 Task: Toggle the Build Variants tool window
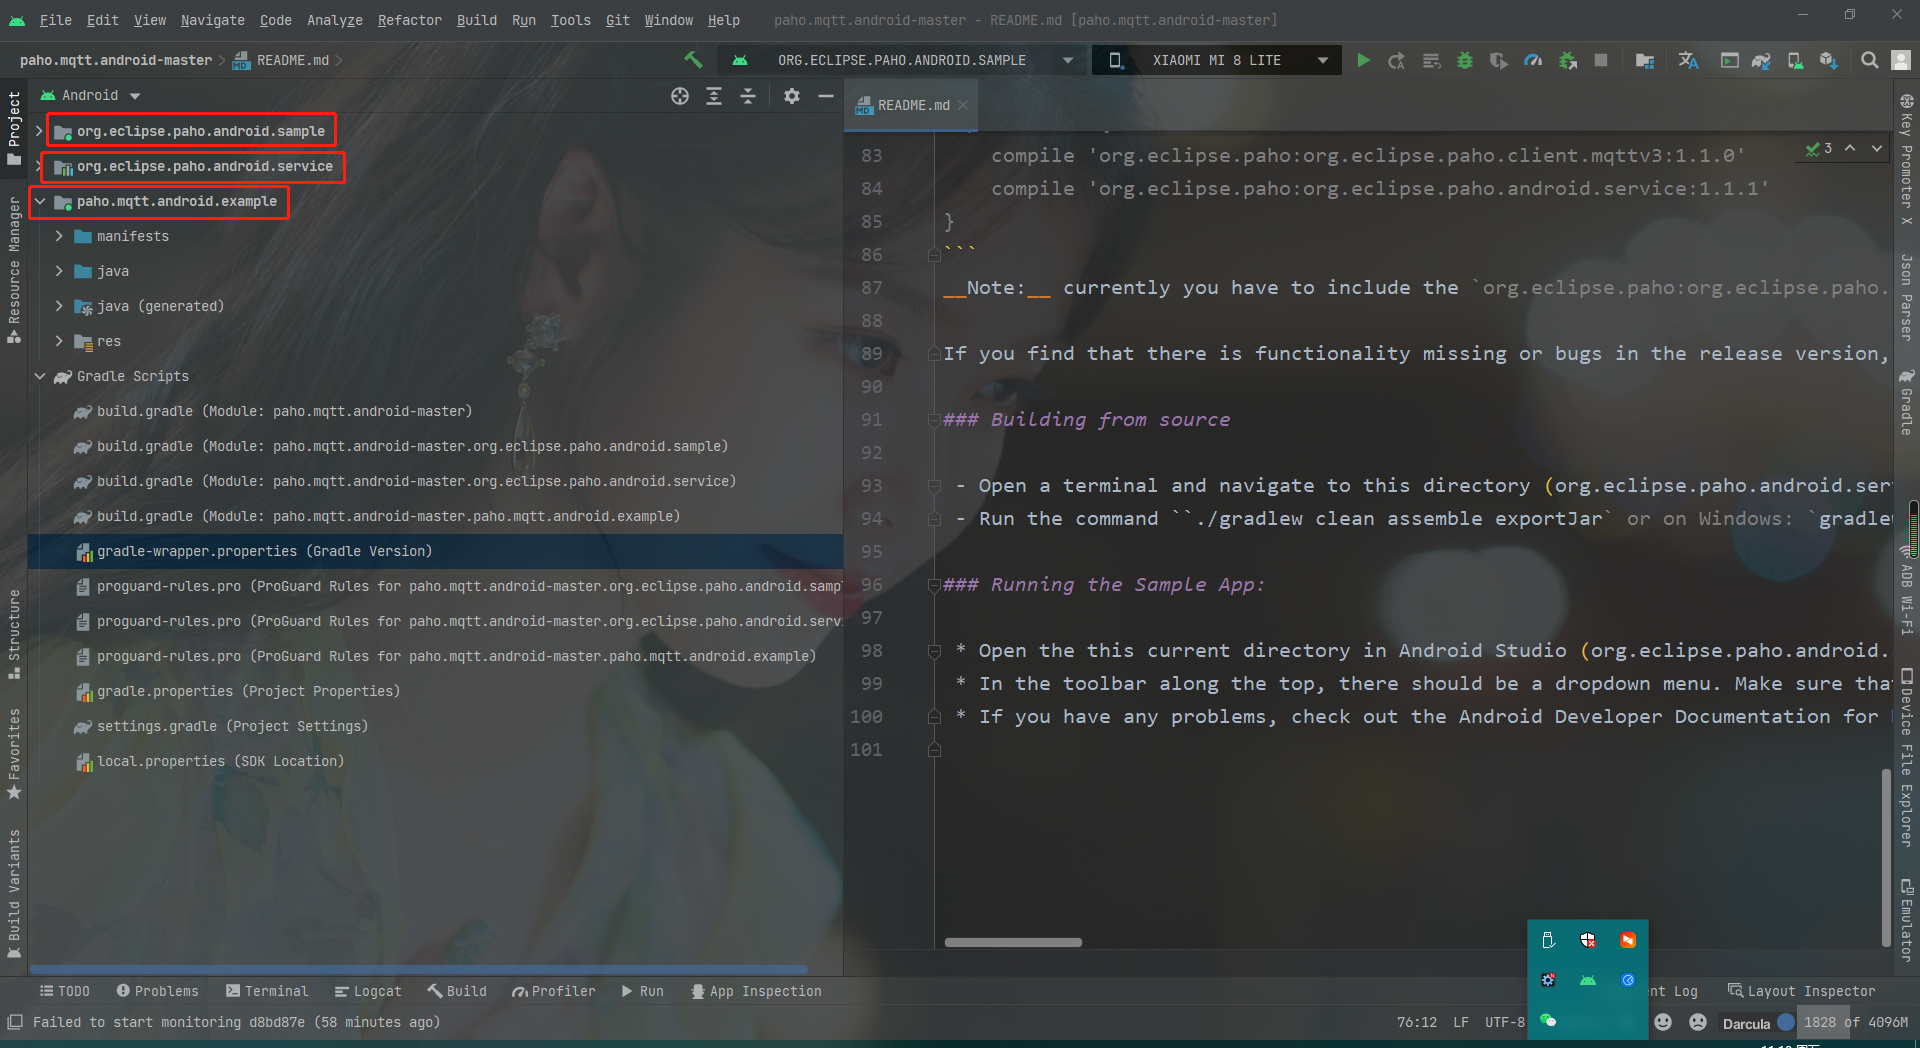coord(14,893)
